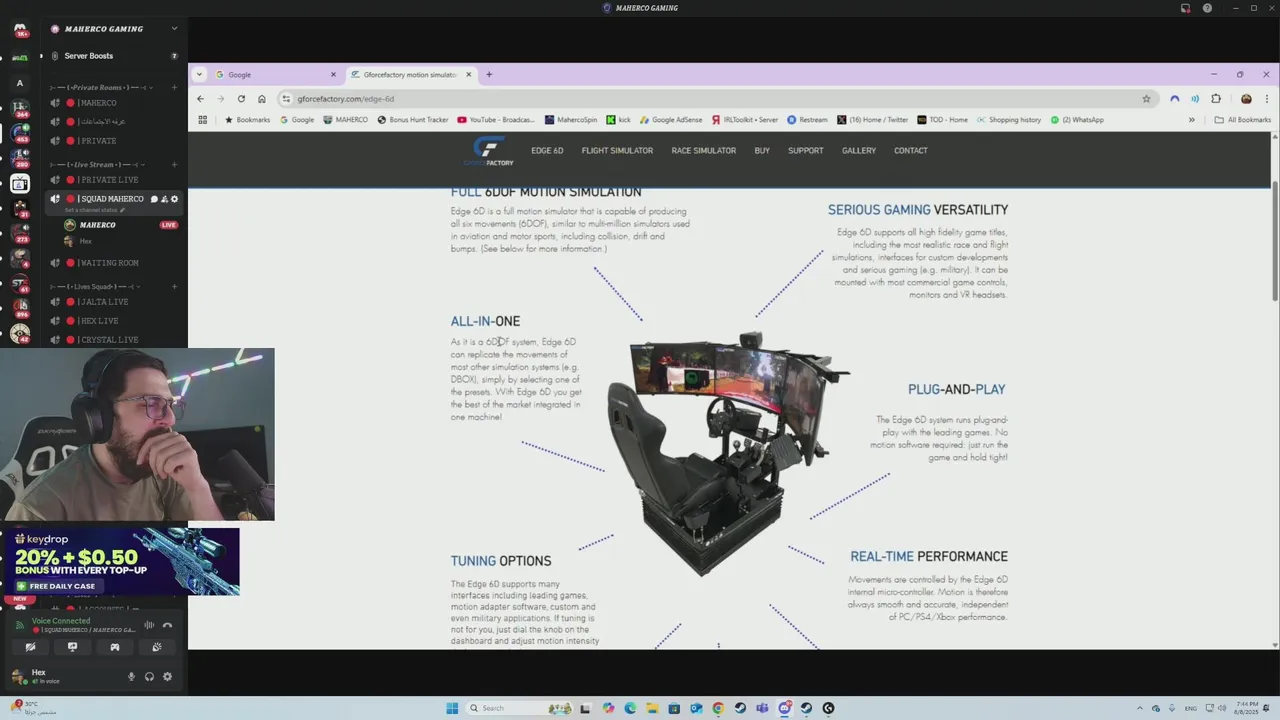Reload the gforcefactory page

point(241,99)
